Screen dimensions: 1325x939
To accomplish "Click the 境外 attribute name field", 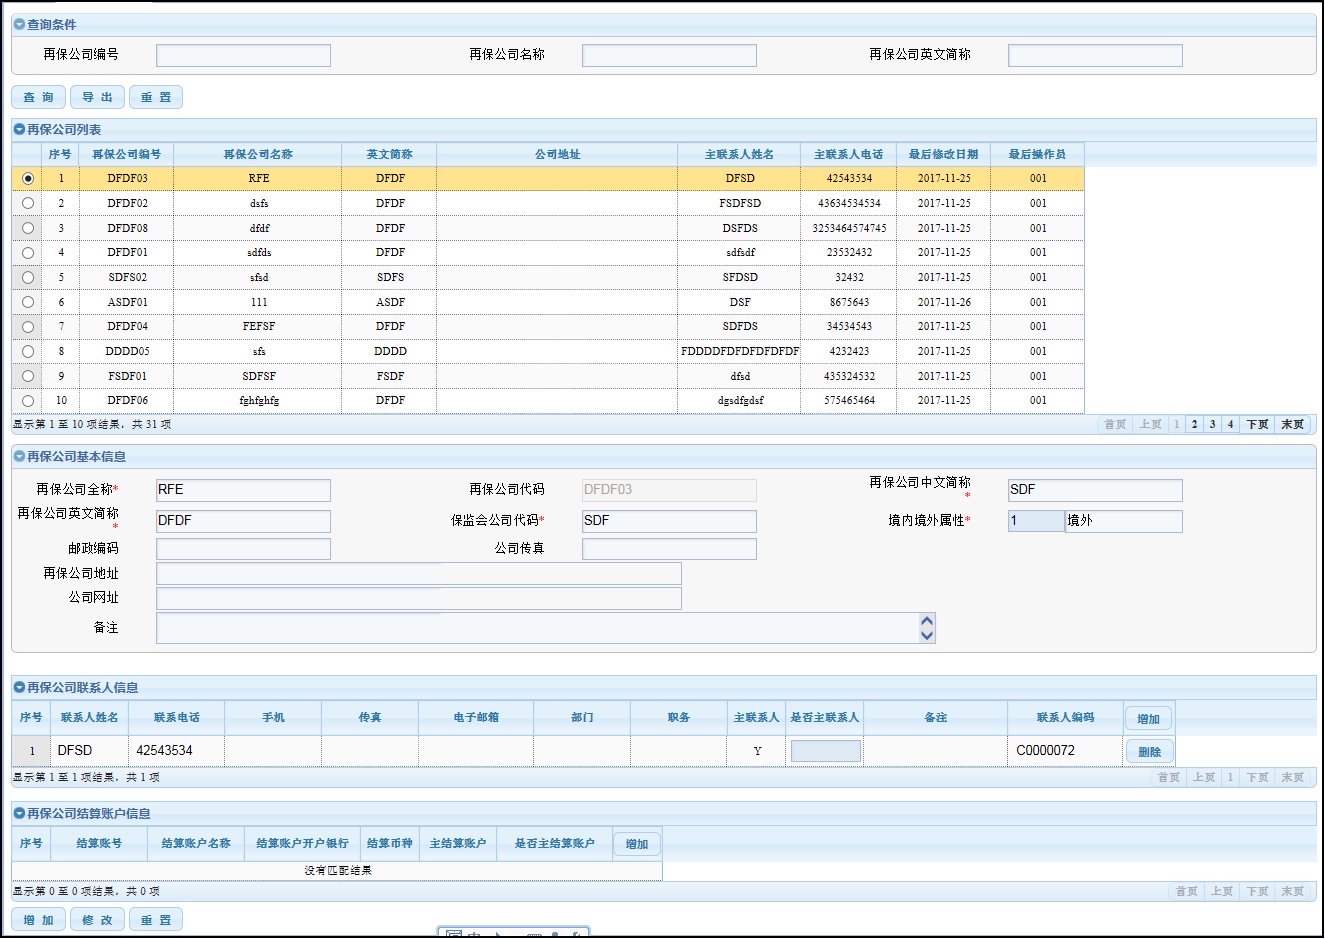I will [1124, 521].
